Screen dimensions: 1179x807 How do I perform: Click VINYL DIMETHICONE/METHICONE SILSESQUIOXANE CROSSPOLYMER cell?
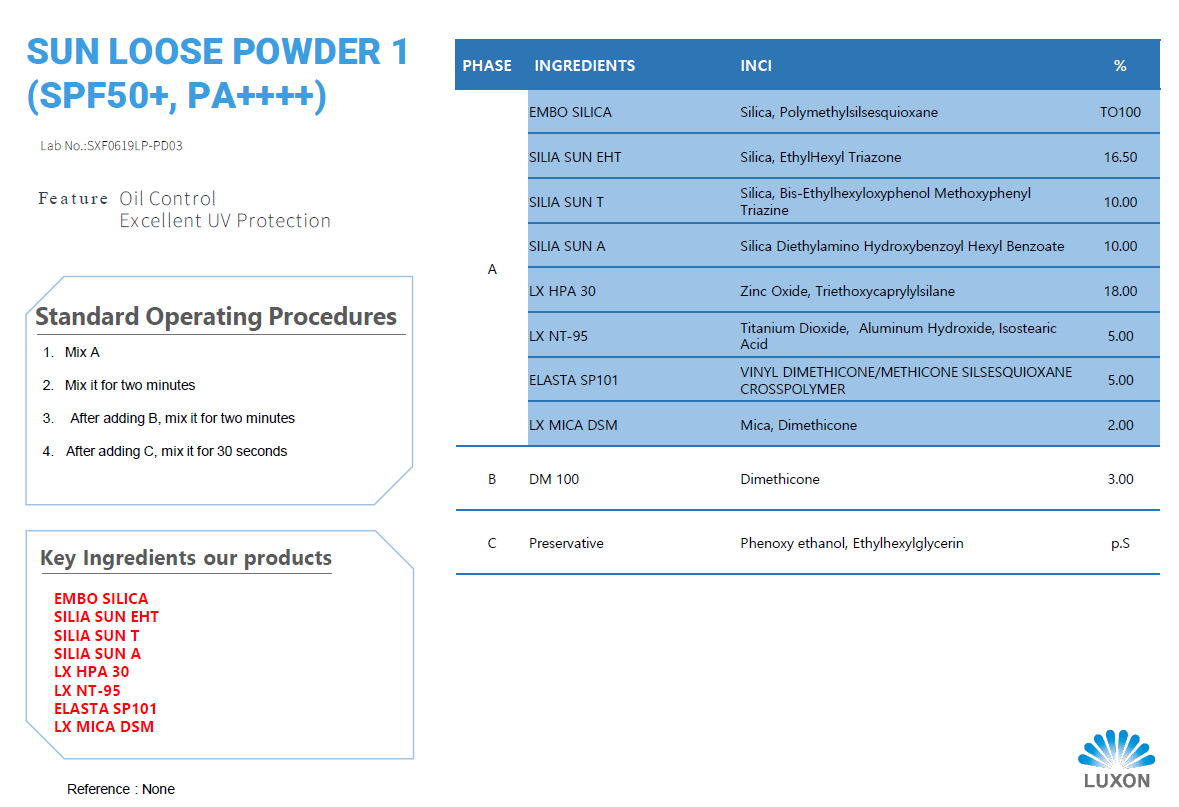pos(906,381)
